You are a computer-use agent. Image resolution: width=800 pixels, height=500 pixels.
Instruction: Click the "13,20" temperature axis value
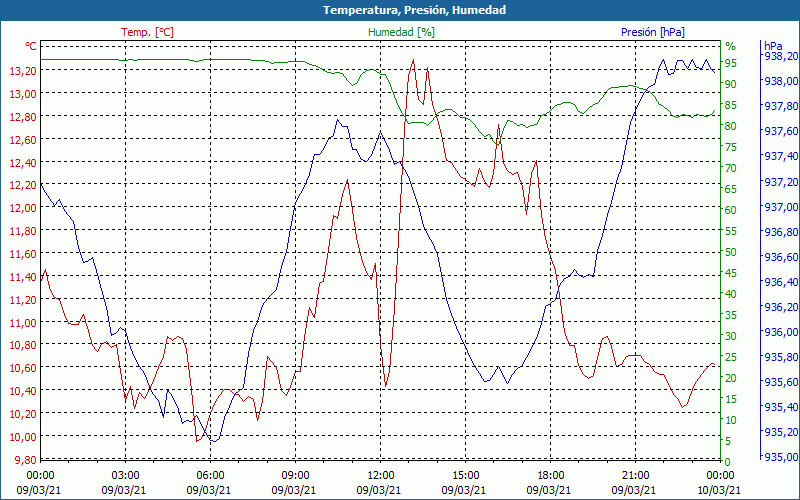pos(23,70)
